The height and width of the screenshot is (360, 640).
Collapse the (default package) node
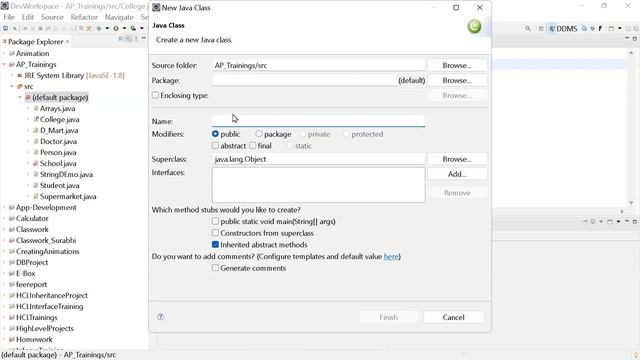click(x=20, y=98)
